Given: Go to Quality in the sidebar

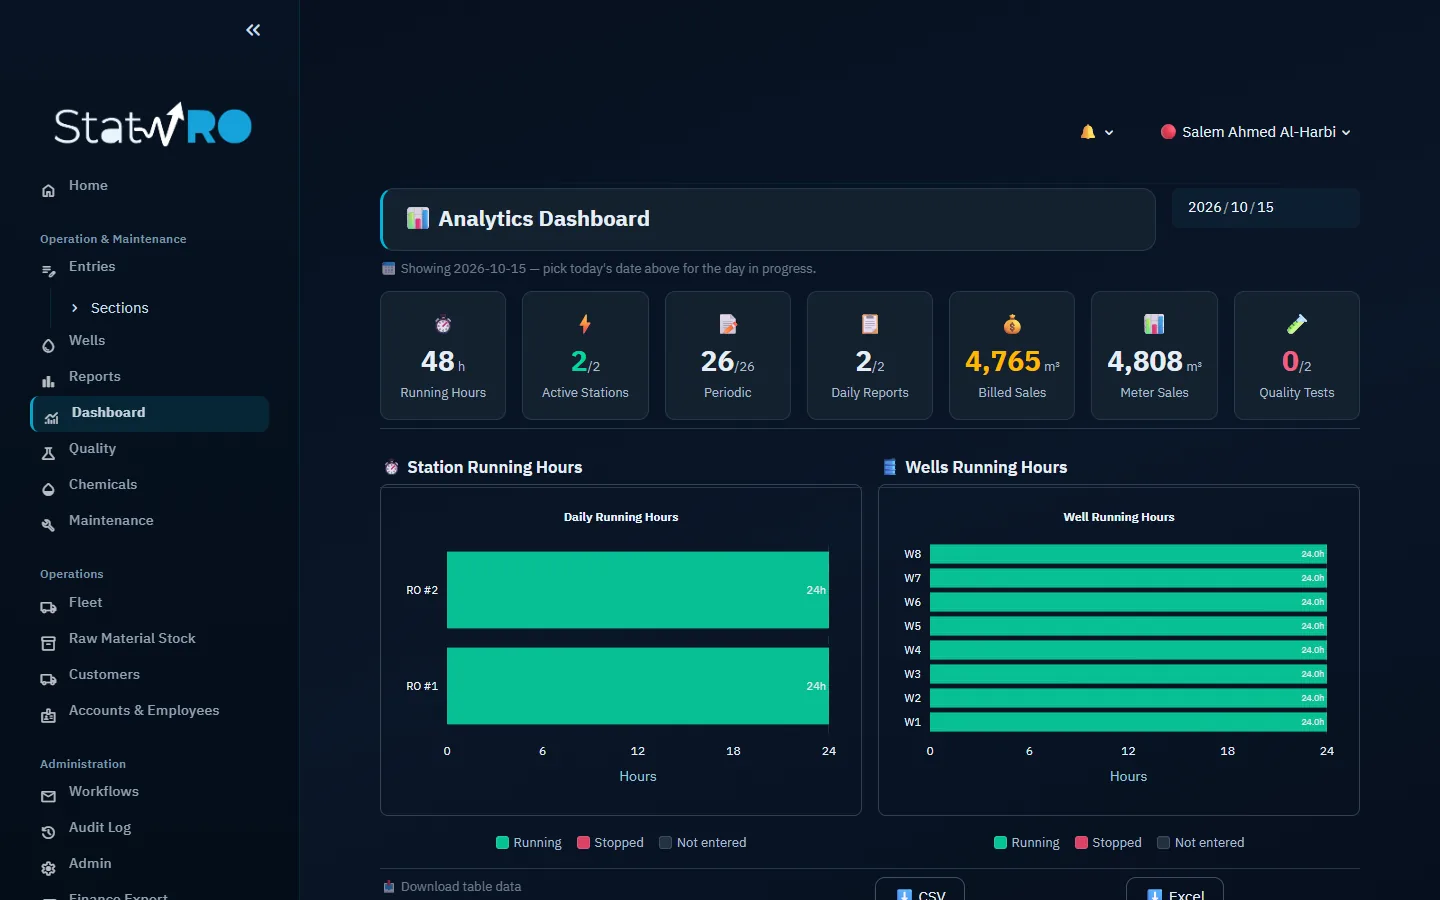Looking at the screenshot, I should point(150,449).
